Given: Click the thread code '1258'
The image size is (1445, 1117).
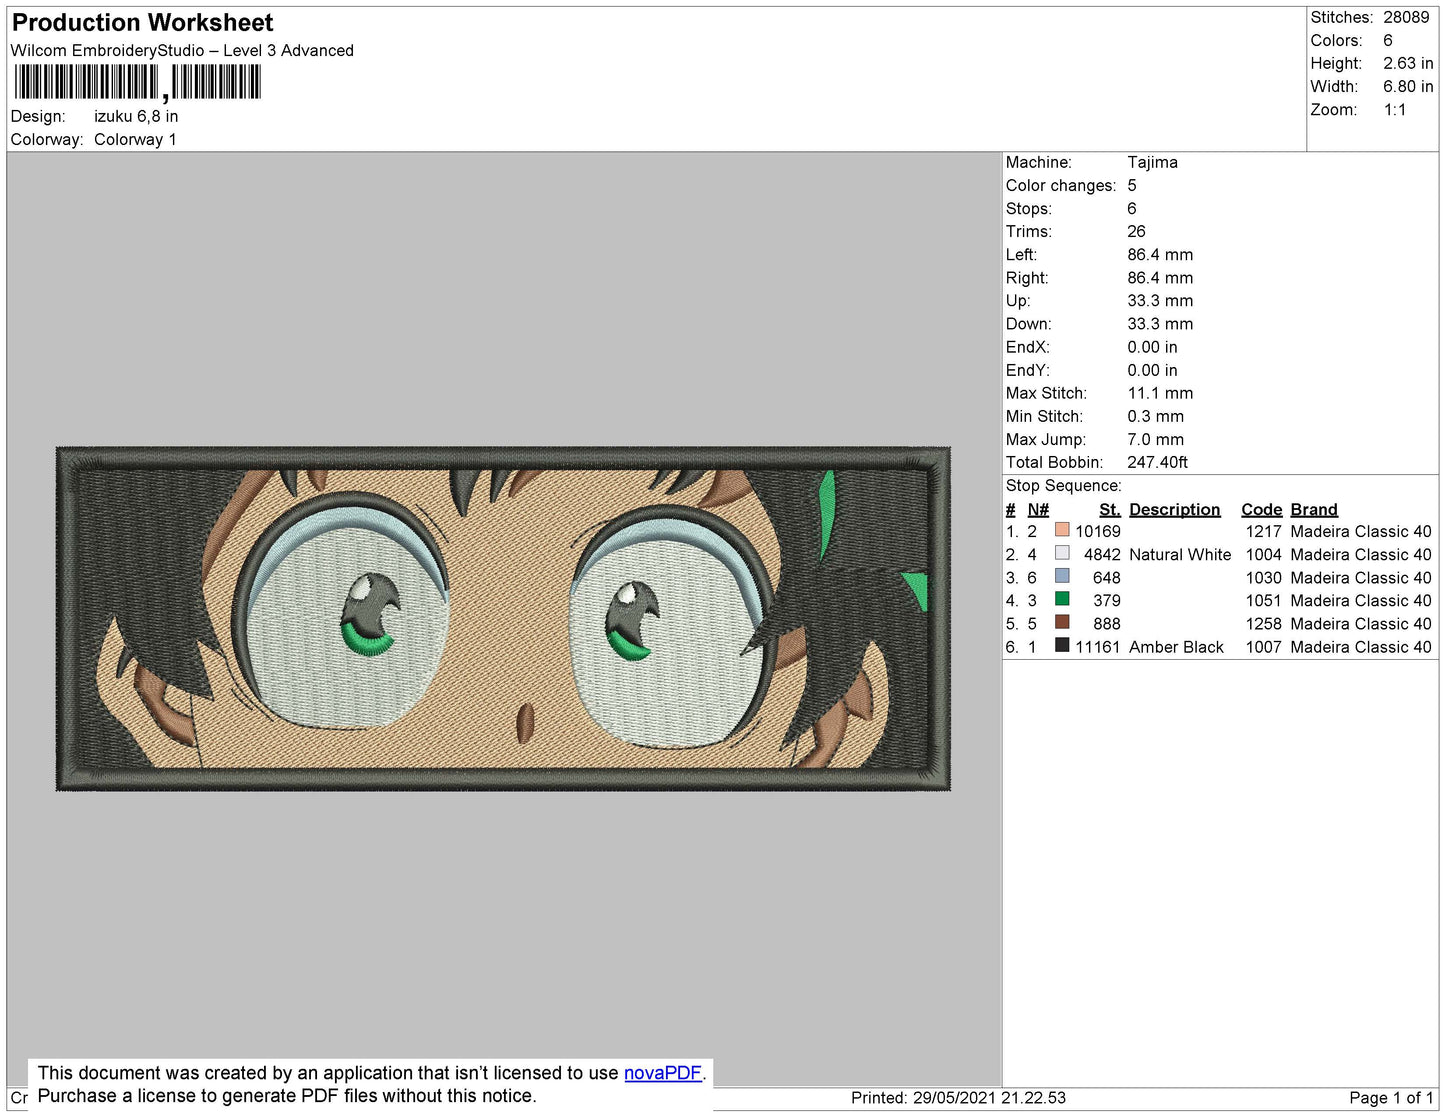Looking at the screenshot, I should click(x=1263, y=623).
